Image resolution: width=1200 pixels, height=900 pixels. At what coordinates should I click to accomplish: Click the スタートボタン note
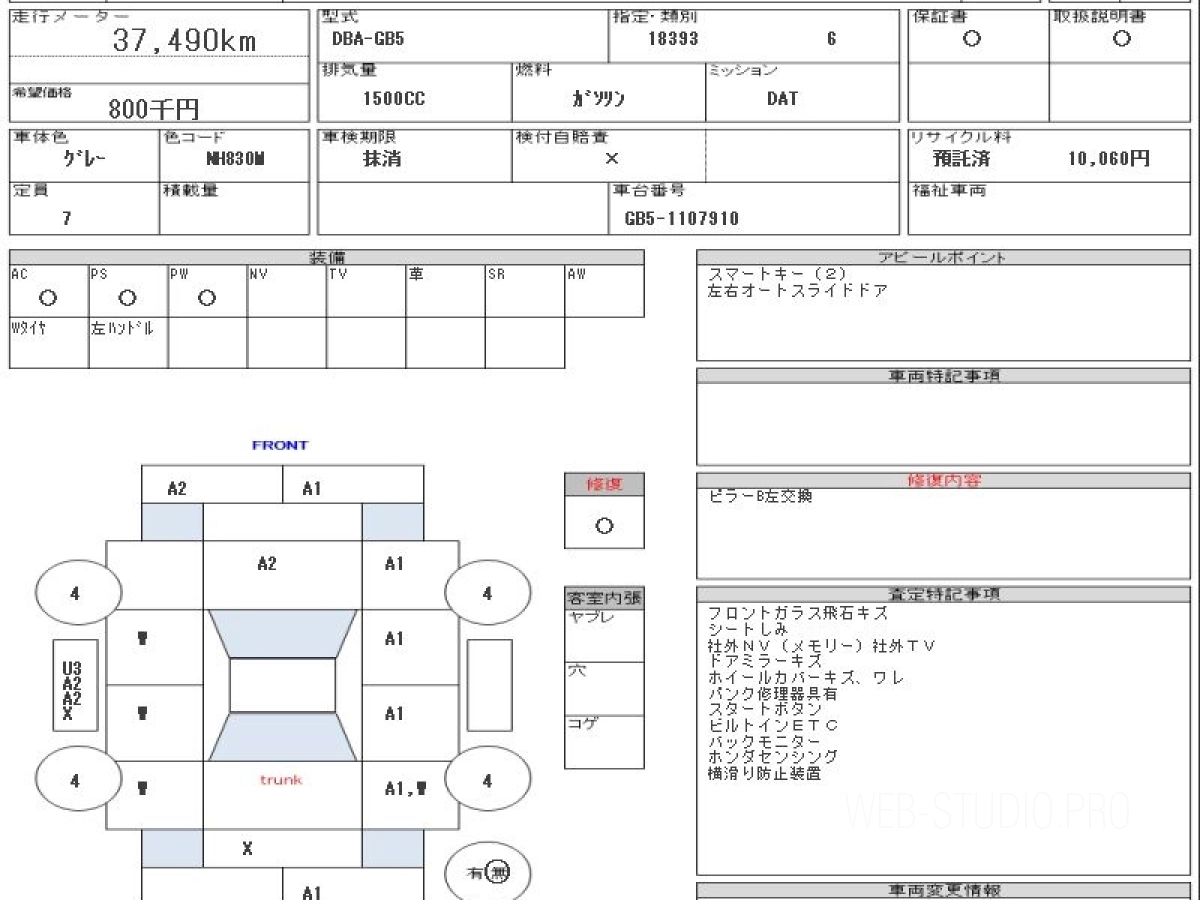pos(764,709)
